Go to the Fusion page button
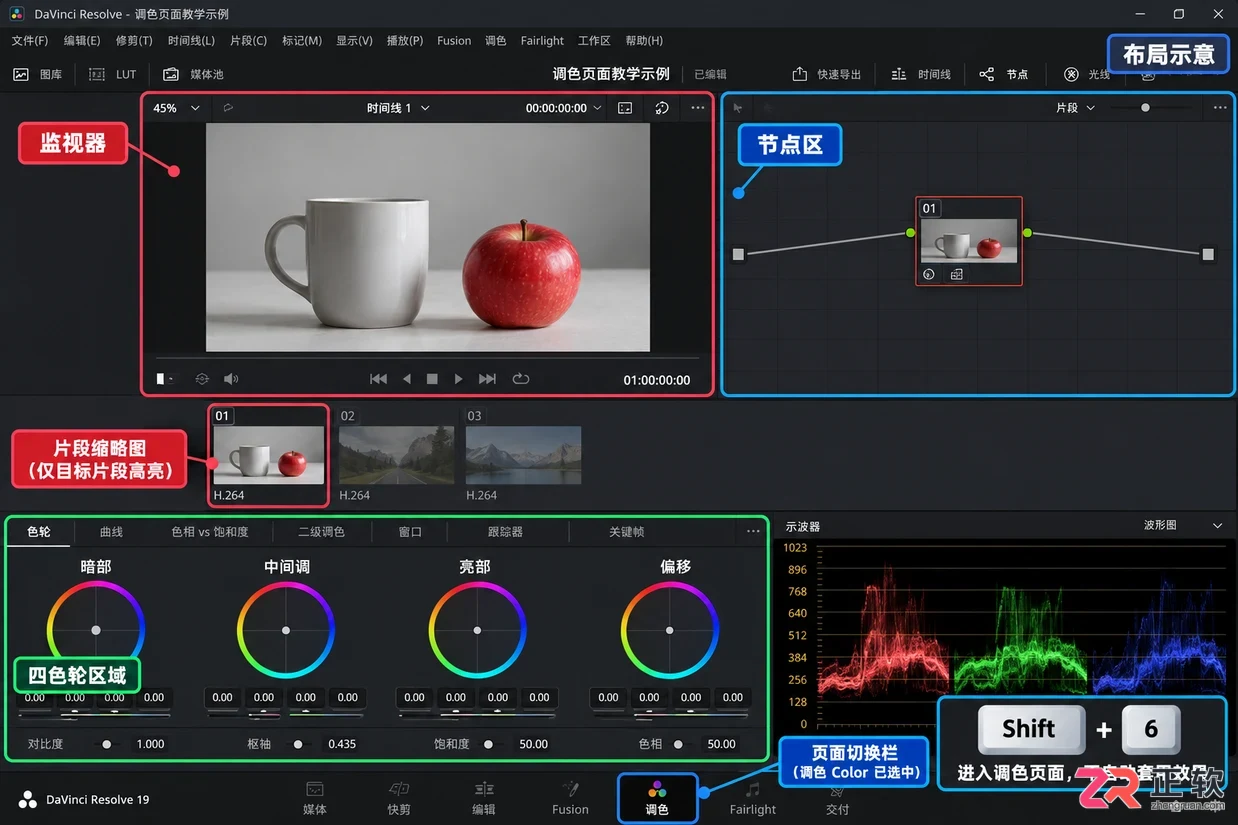This screenshot has height=825, width=1238. pos(570,798)
